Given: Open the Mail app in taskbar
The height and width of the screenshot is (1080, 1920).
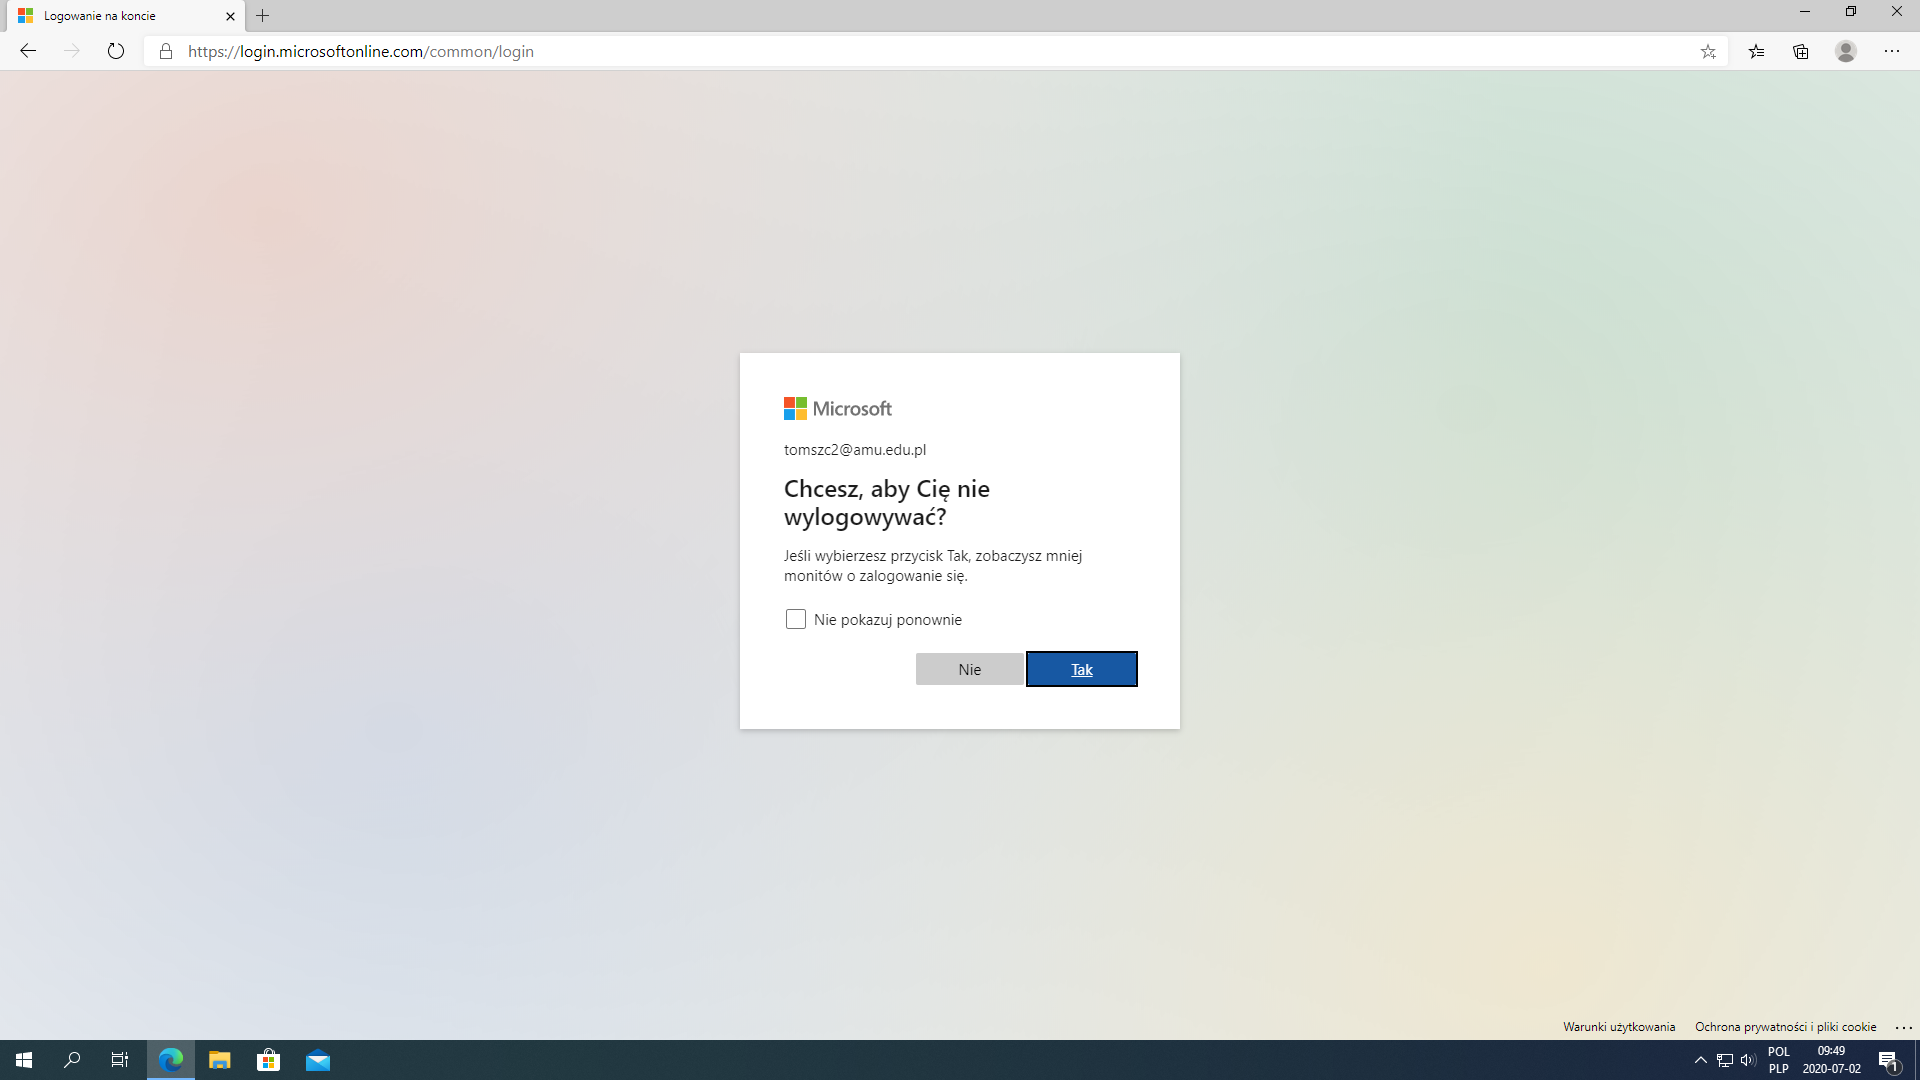Looking at the screenshot, I should (318, 1060).
